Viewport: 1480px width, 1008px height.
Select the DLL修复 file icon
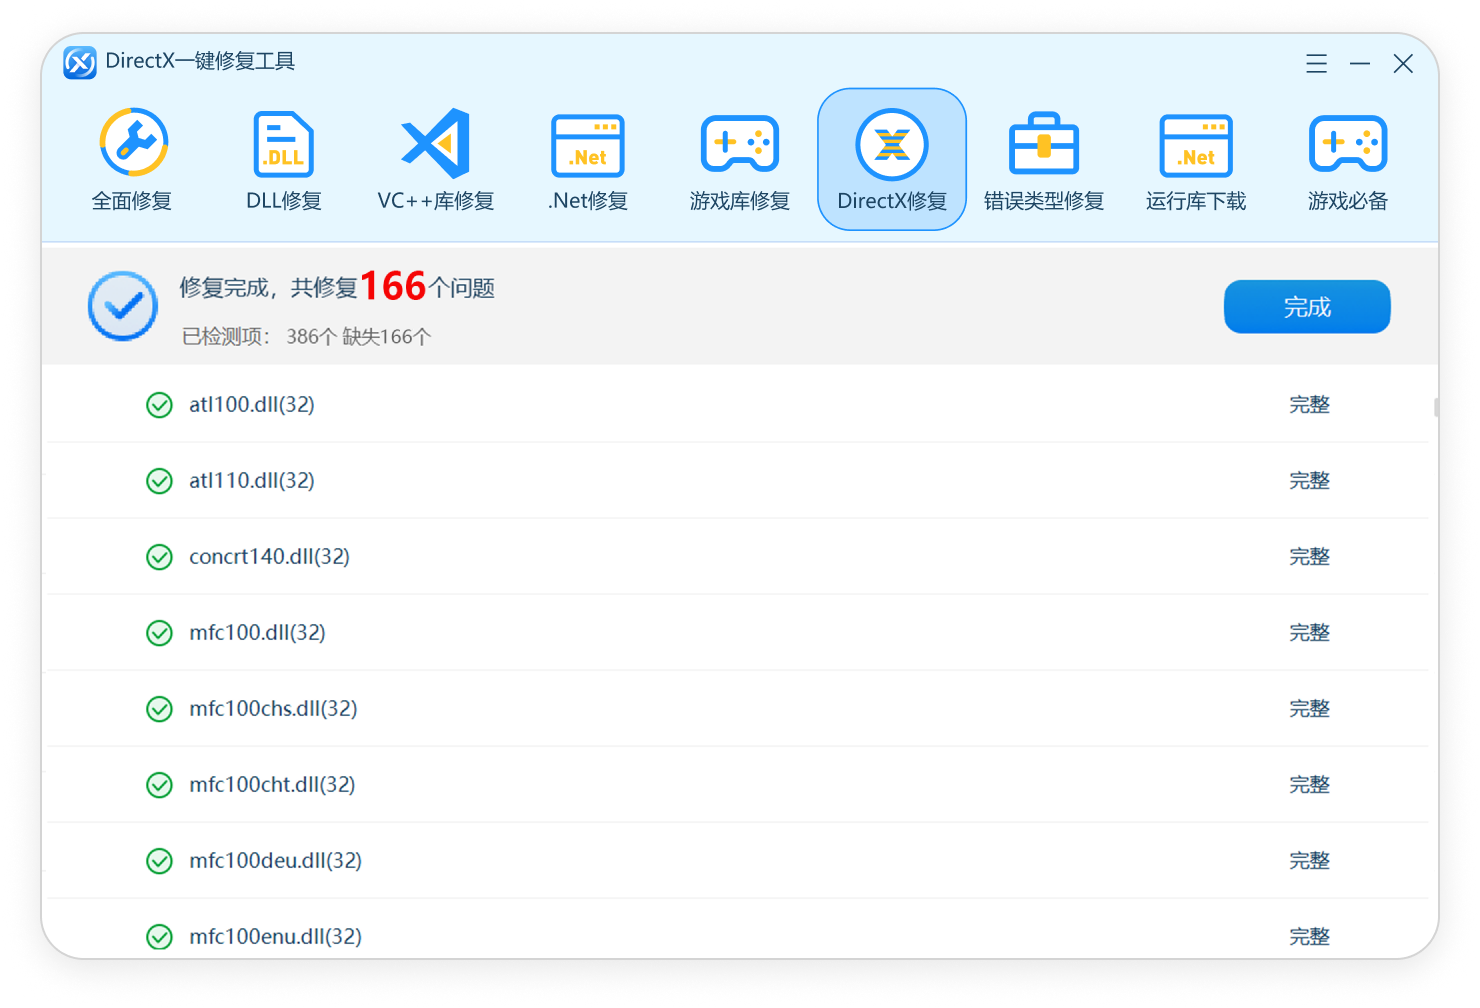pos(284,144)
